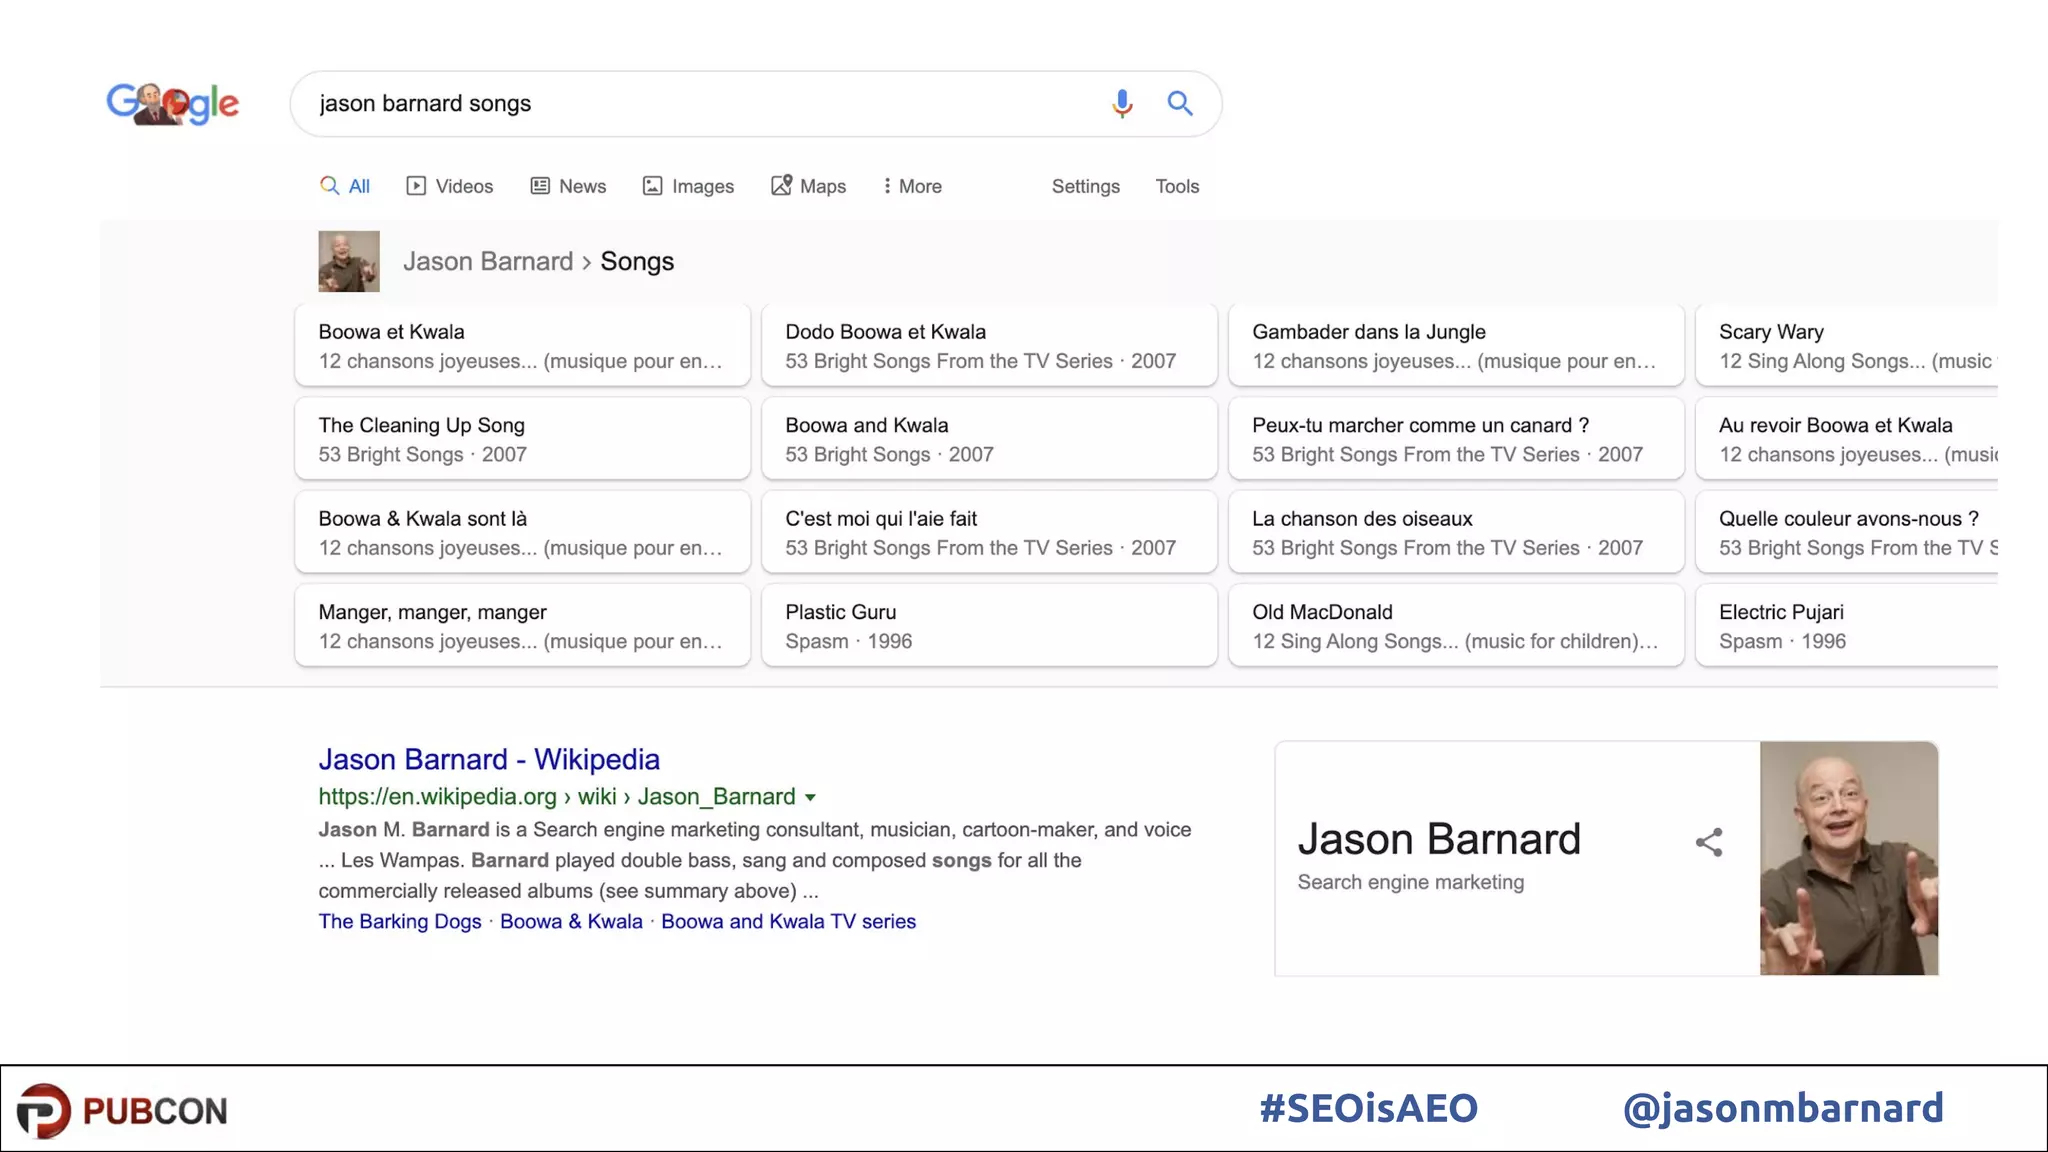This screenshot has width=2048, height=1152.
Task: Click the blue magnifier search icon
Action: 1180,103
